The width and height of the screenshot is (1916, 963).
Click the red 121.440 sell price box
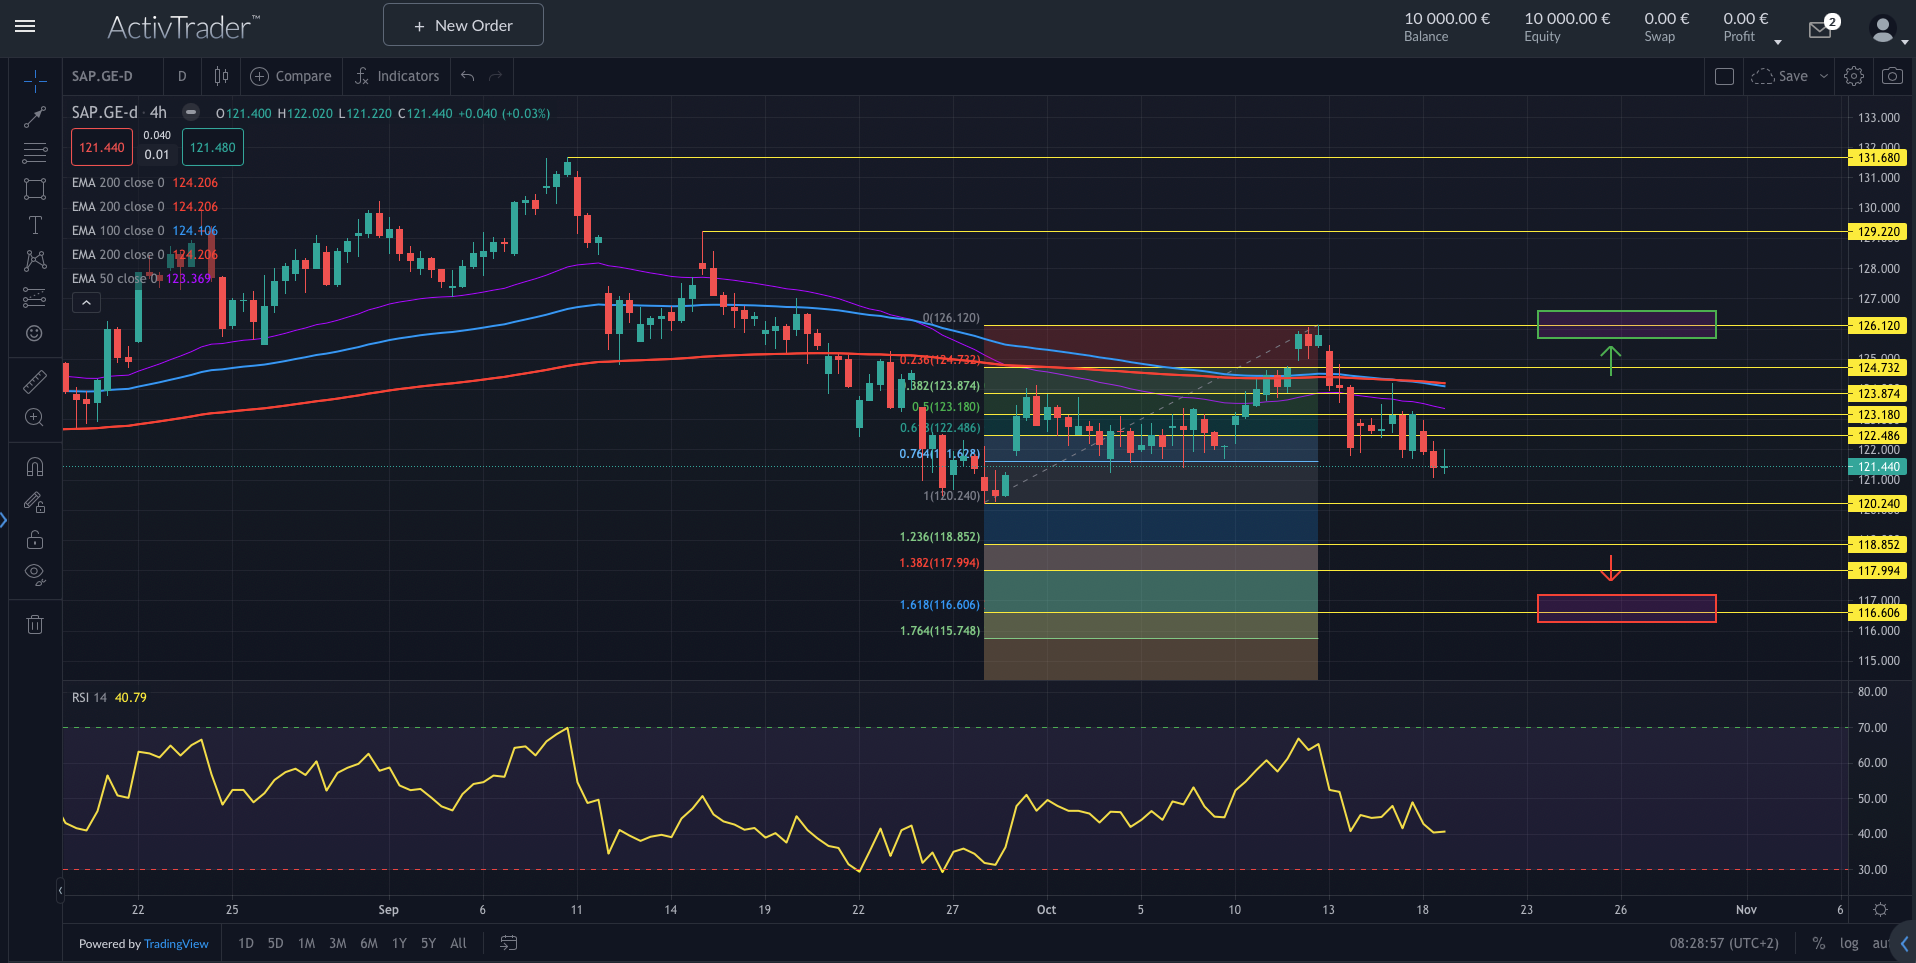pos(102,147)
